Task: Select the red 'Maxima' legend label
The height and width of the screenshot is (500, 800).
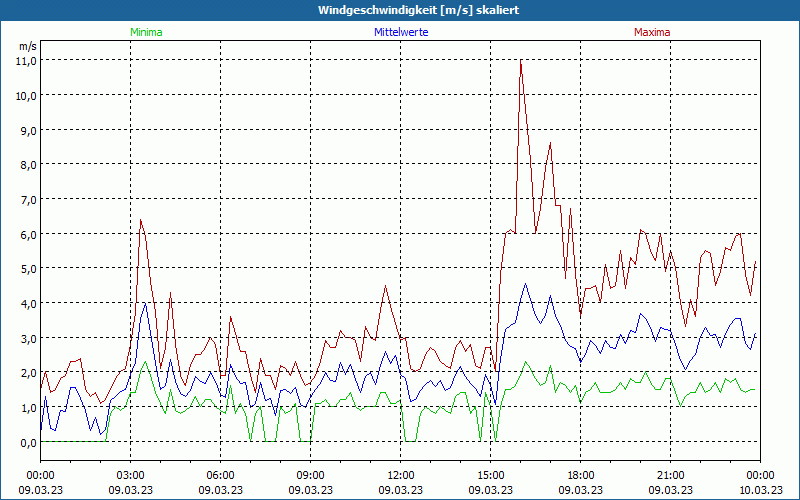Action: coord(652,32)
